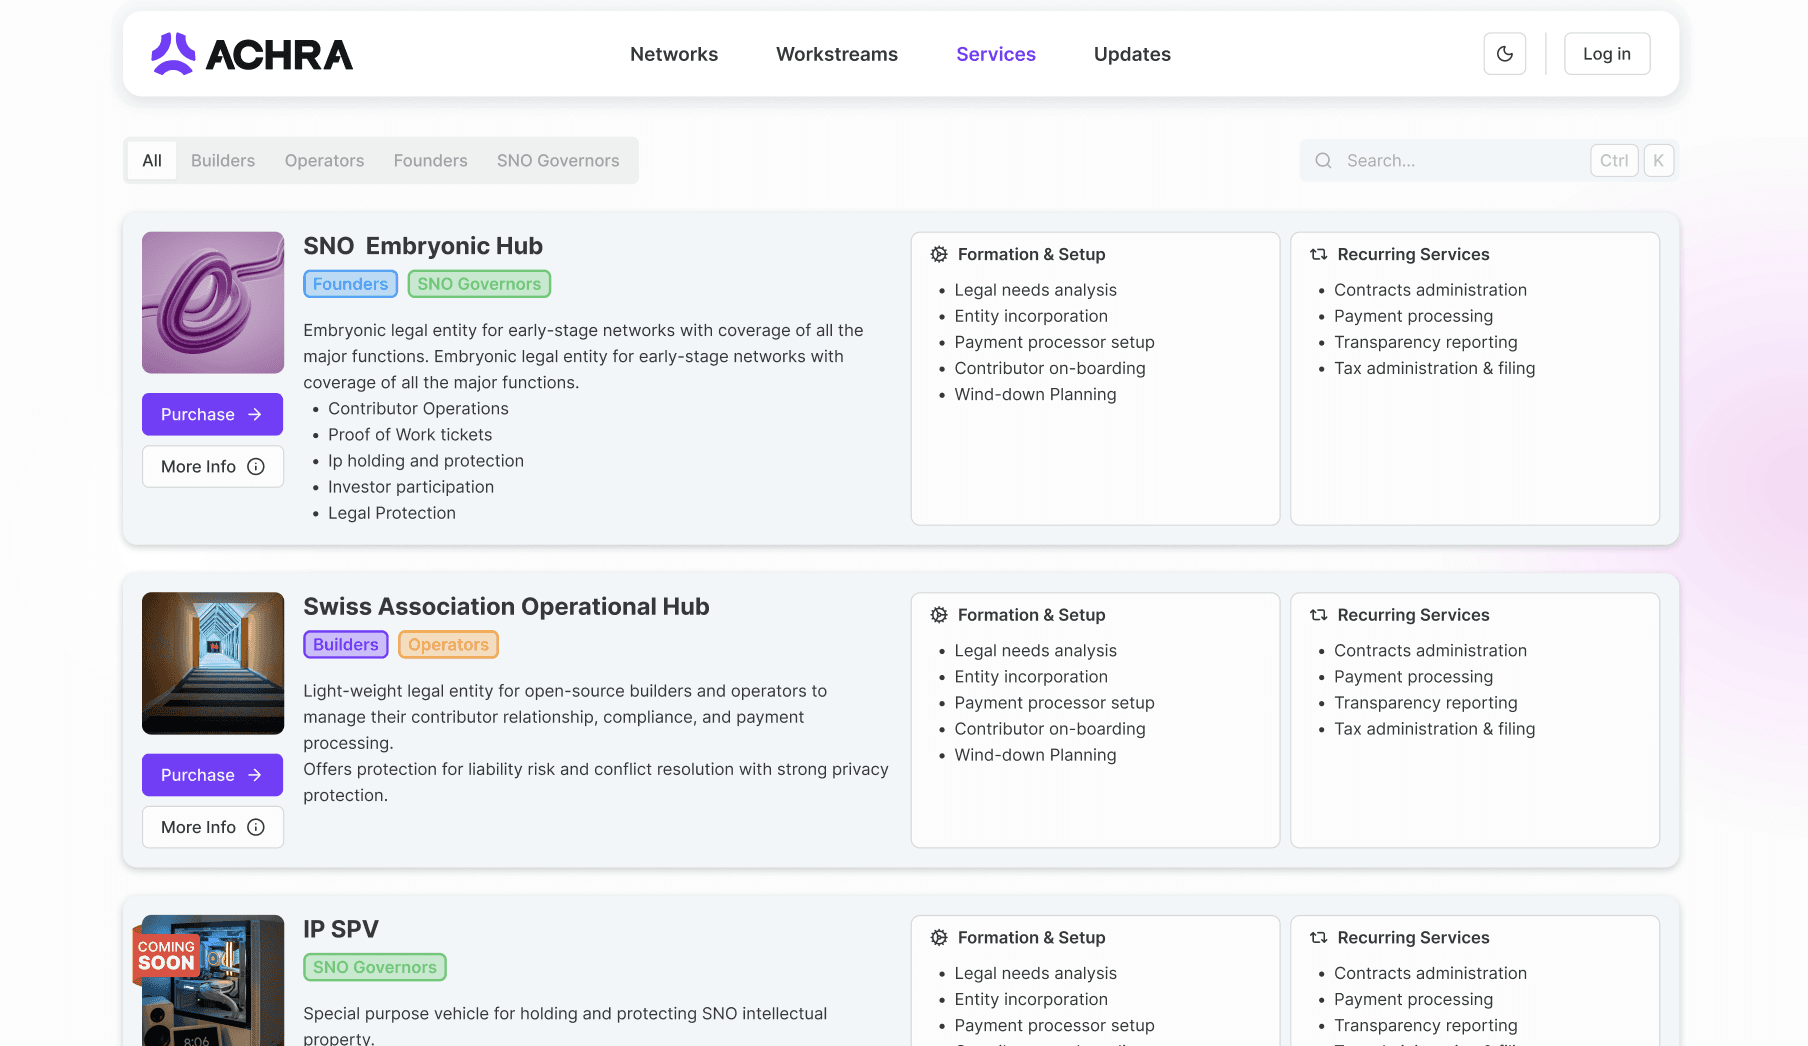Click the search magnifier icon

[1323, 160]
